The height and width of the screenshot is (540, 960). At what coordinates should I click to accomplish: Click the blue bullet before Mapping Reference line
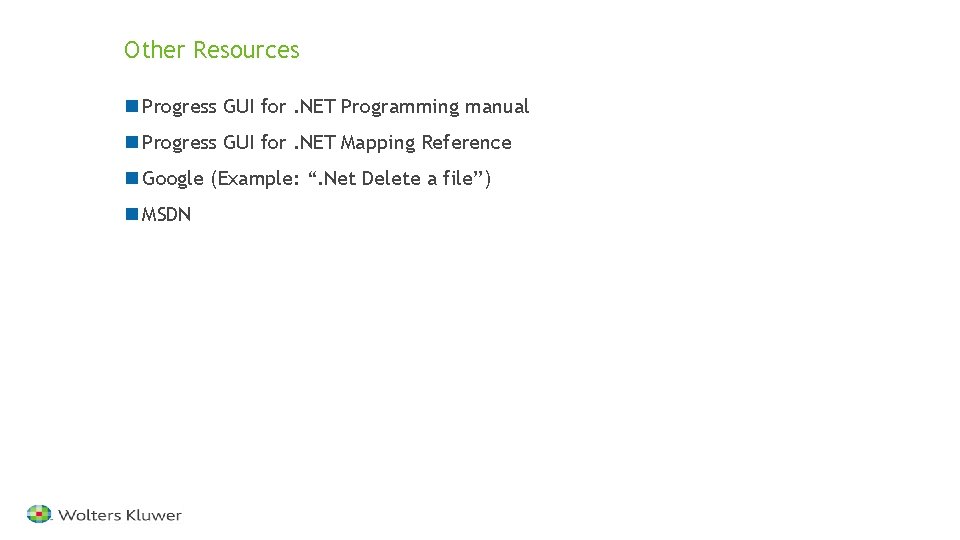[x=132, y=142]
